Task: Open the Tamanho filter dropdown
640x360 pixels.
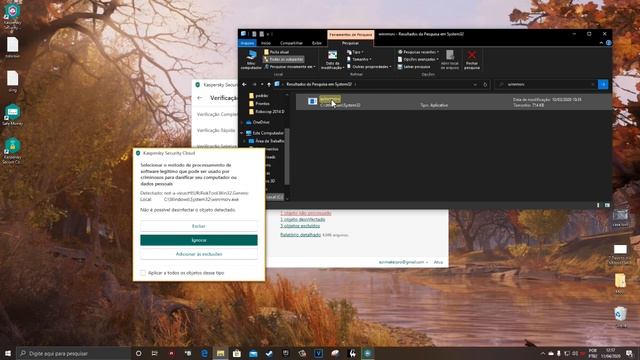Action: click(x=359, y=60)
